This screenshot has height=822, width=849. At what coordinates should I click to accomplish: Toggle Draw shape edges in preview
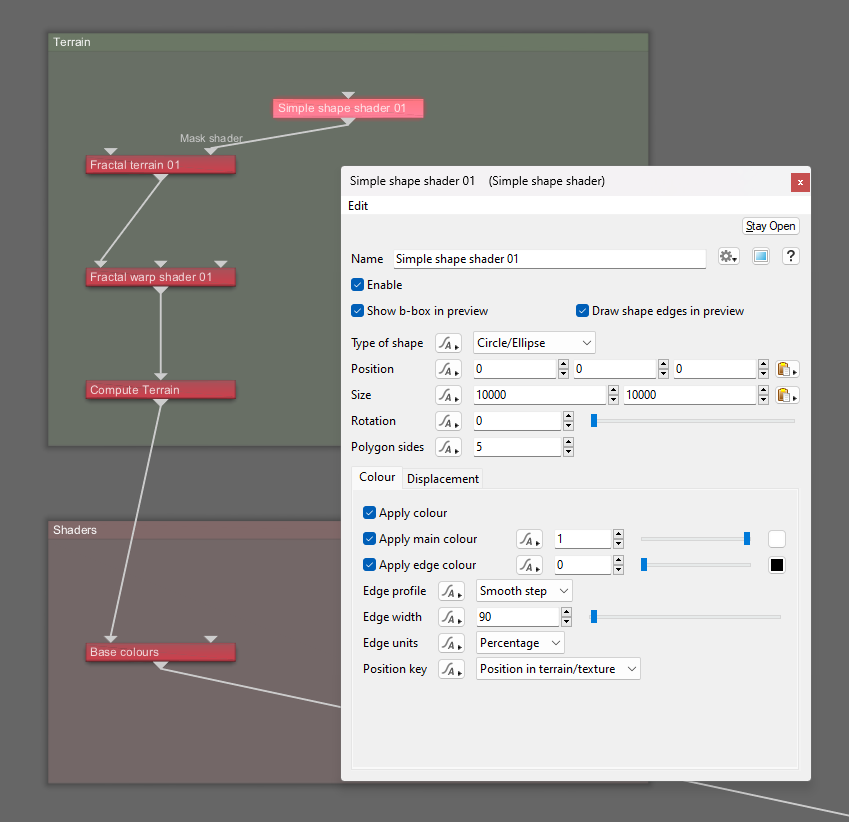tap(582, 310)
